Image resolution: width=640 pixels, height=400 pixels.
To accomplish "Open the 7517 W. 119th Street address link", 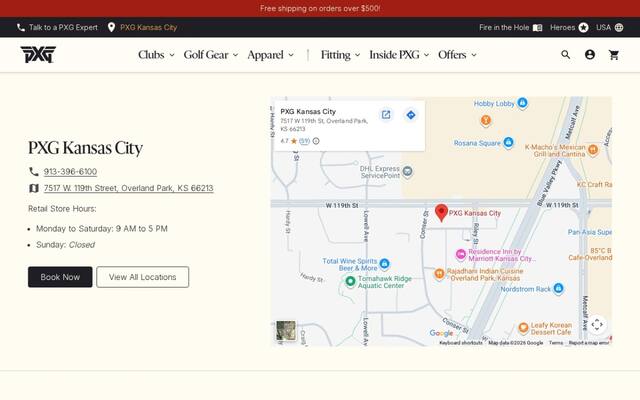I will (x=129, y=188).
